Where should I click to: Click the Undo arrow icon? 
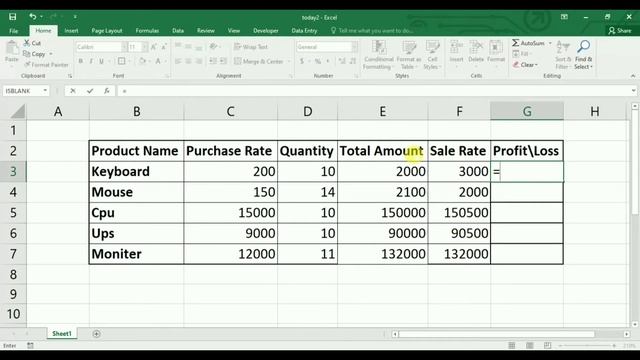(x=33, y=17)
